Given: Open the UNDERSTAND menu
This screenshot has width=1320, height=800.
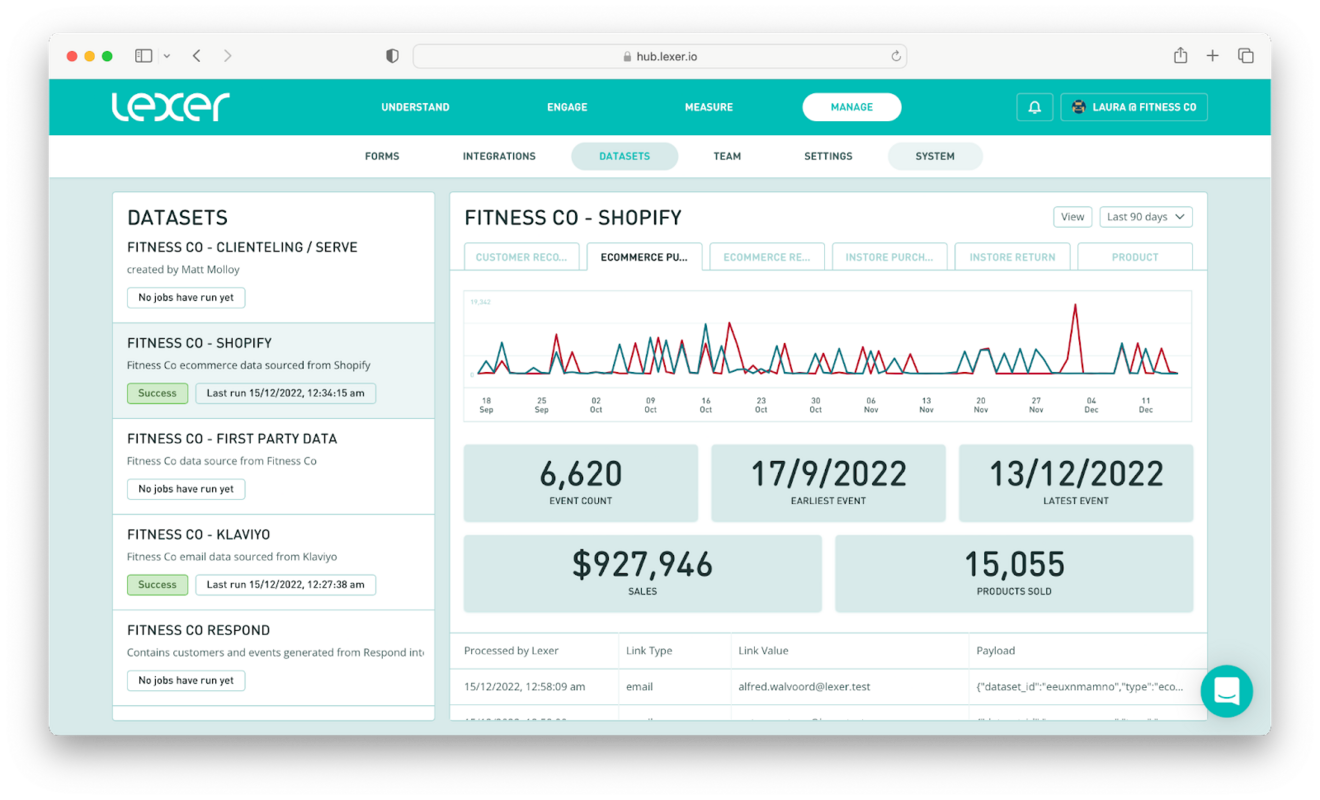Looking at the screenshot, I should tap(415, 107).
